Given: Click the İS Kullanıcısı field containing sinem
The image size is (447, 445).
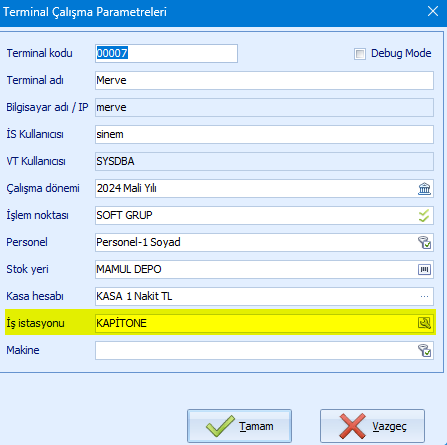Looking at the screenshot, I should tap(264, 134).
